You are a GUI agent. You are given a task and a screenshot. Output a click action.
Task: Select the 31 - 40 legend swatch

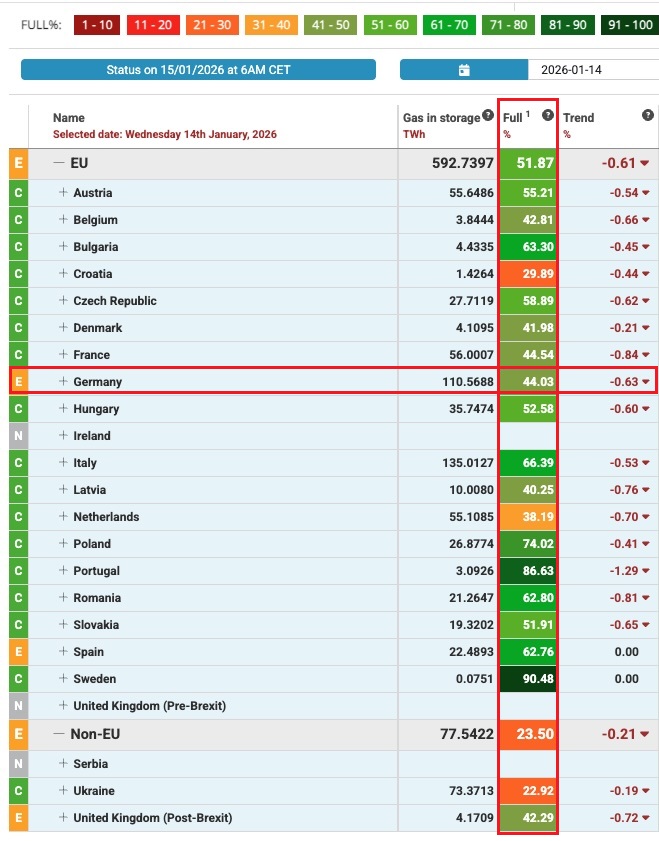pyautogui.click(x=271, y=25)
